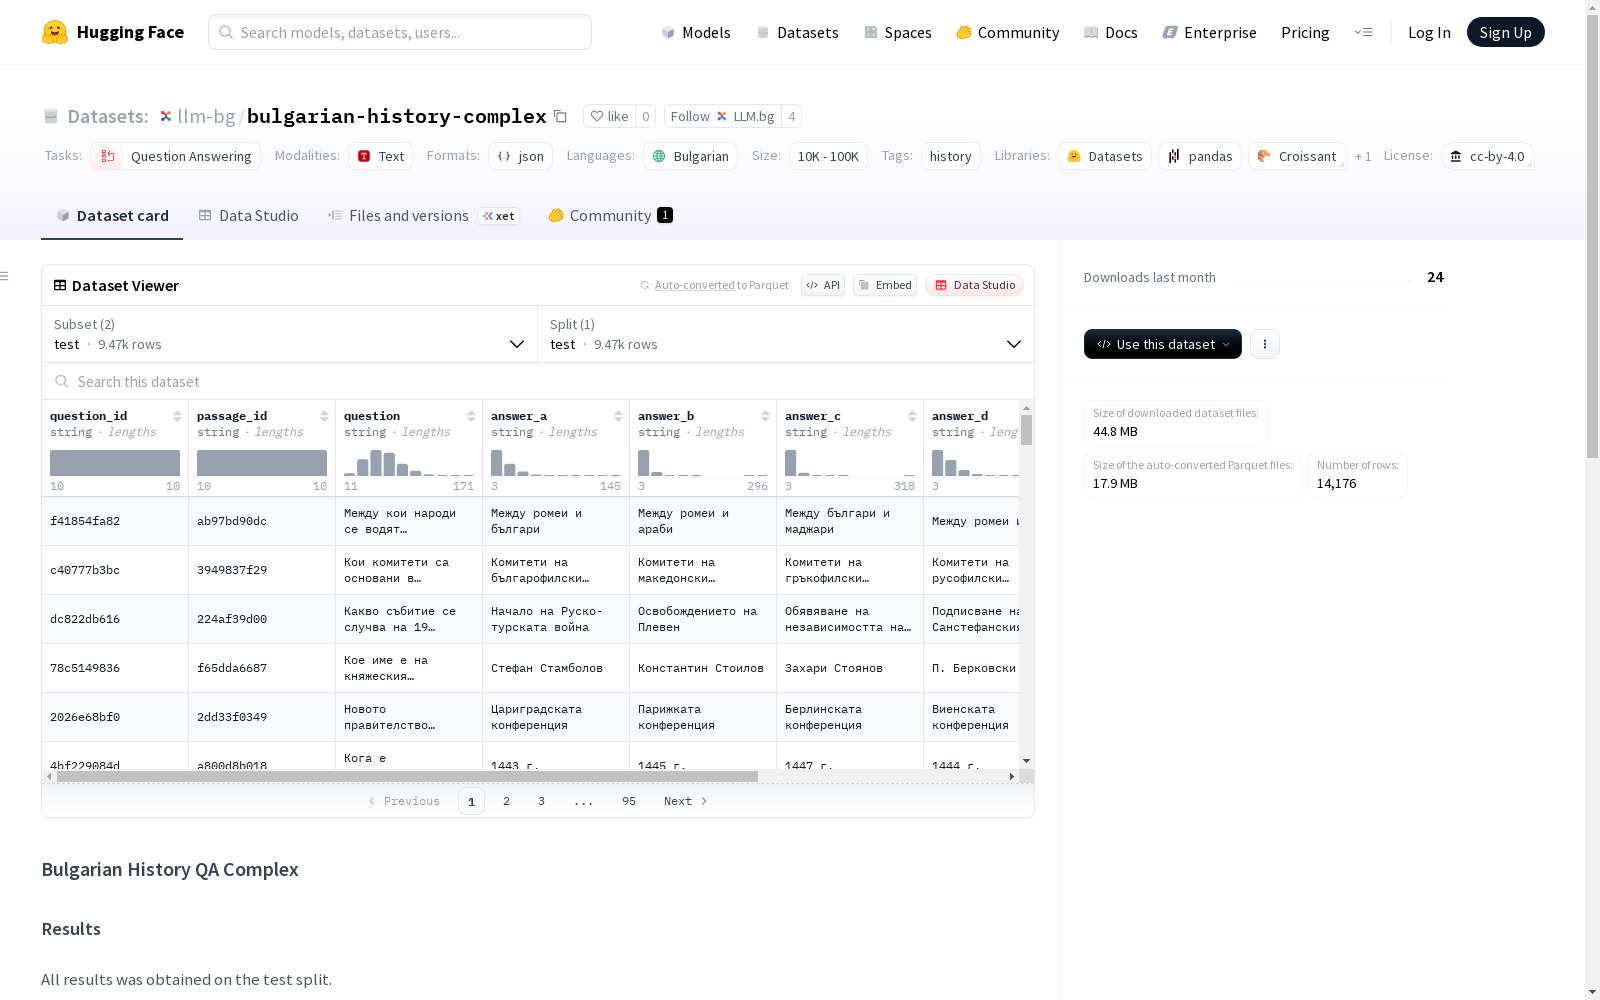This screenshot has width=1600, height=1000.
Task: Go to page 3 of the dataset
Action: pos(542,801)
